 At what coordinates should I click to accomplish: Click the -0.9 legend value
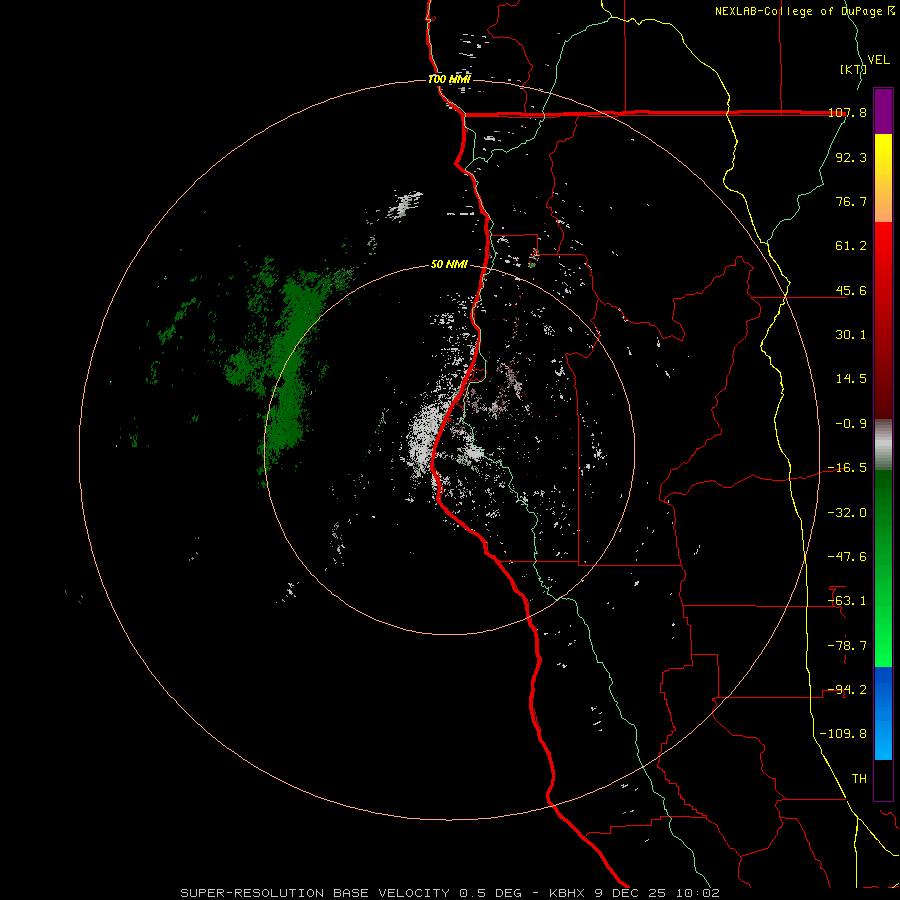coord(851,424)
